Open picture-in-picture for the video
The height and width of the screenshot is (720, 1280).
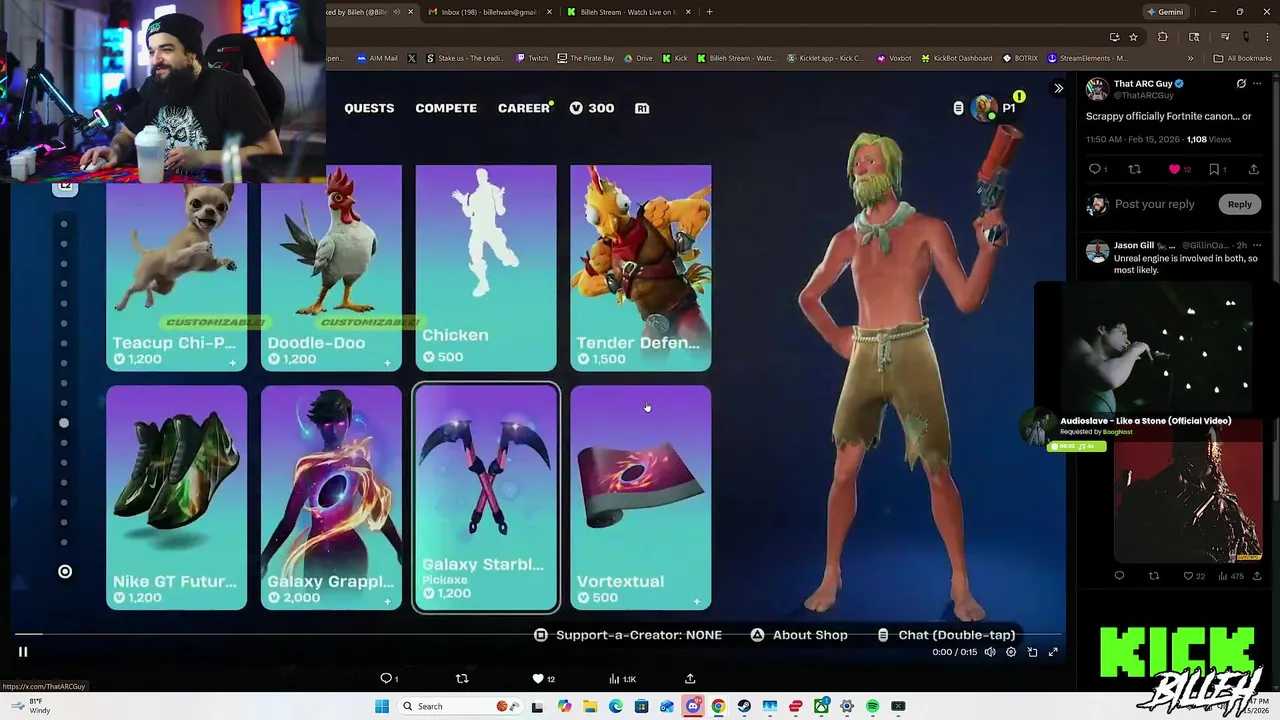[x=1032, y=652]
